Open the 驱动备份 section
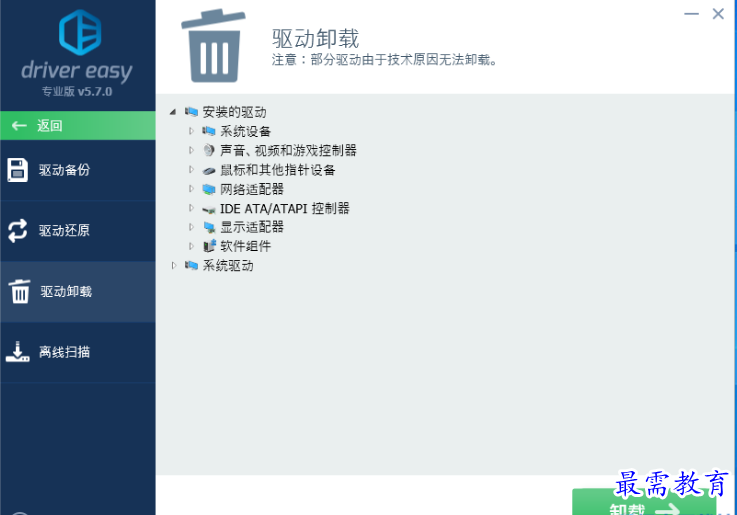Image resolution: width=737 pixels, height=515 pixels. 78,170
